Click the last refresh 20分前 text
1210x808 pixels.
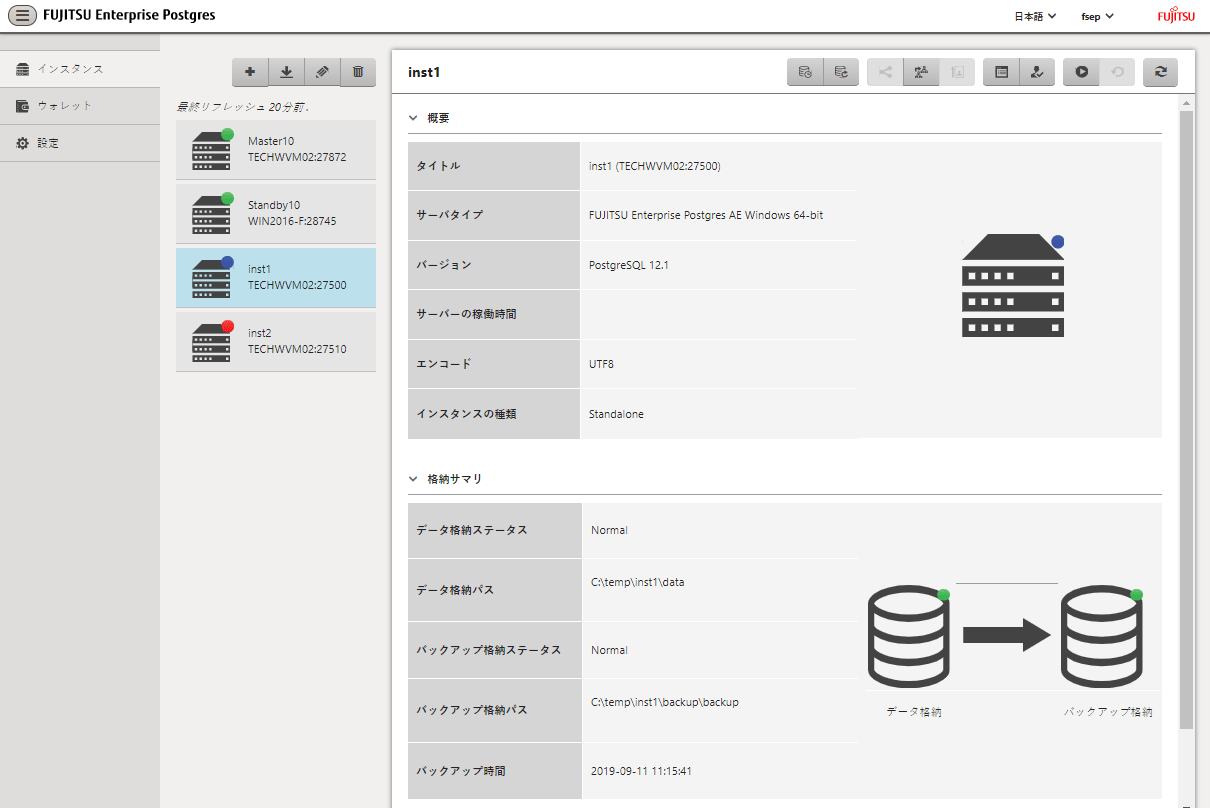pos(243,105)
